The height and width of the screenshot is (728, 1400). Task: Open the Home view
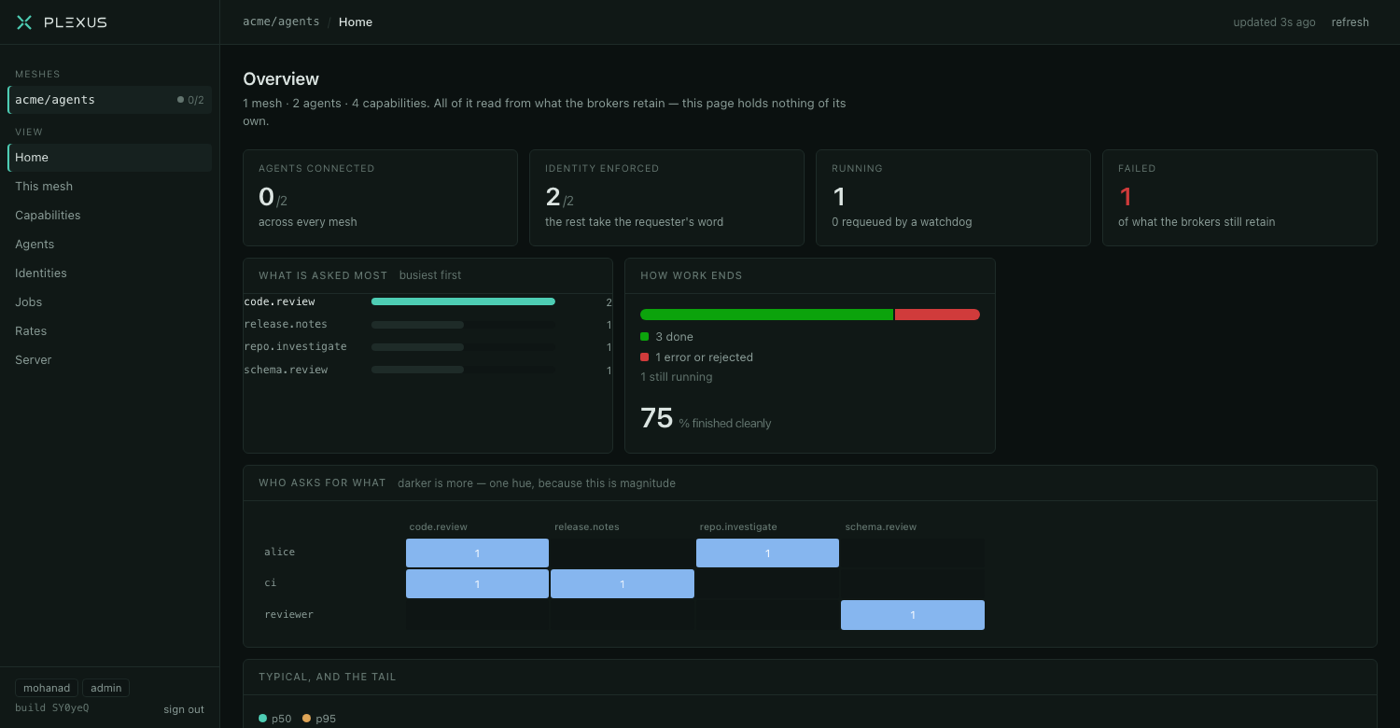point(110,157)
